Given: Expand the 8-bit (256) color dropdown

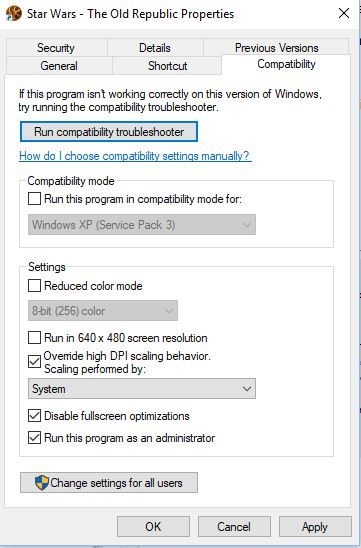Looking at the screenshot, I should tap(103, 310).
